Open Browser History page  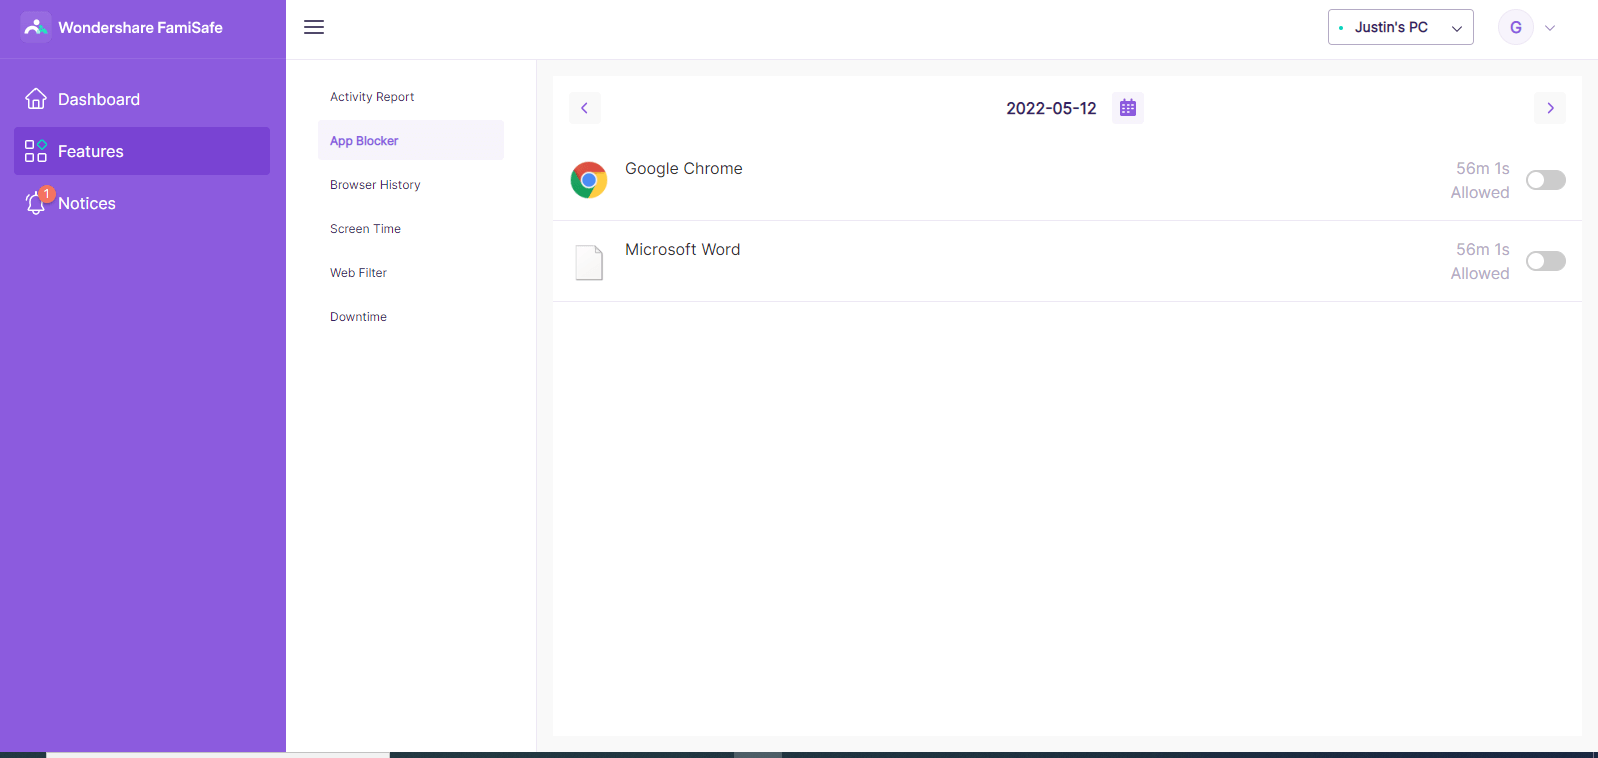tap(375, 185)
